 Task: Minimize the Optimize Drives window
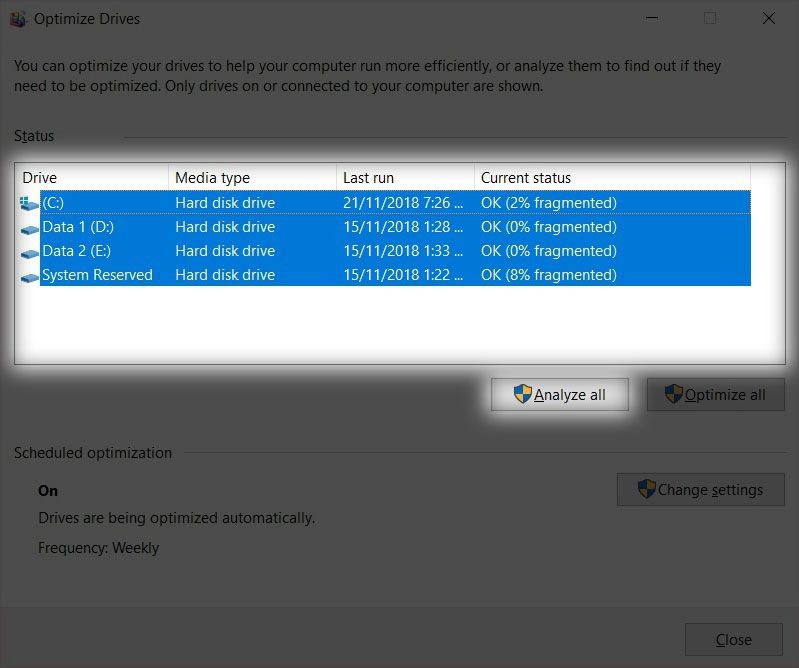tap(652, 18)
